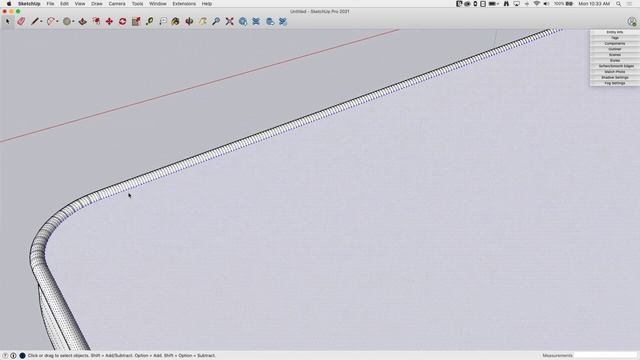Expand the Shadow Settings panel

615,78
